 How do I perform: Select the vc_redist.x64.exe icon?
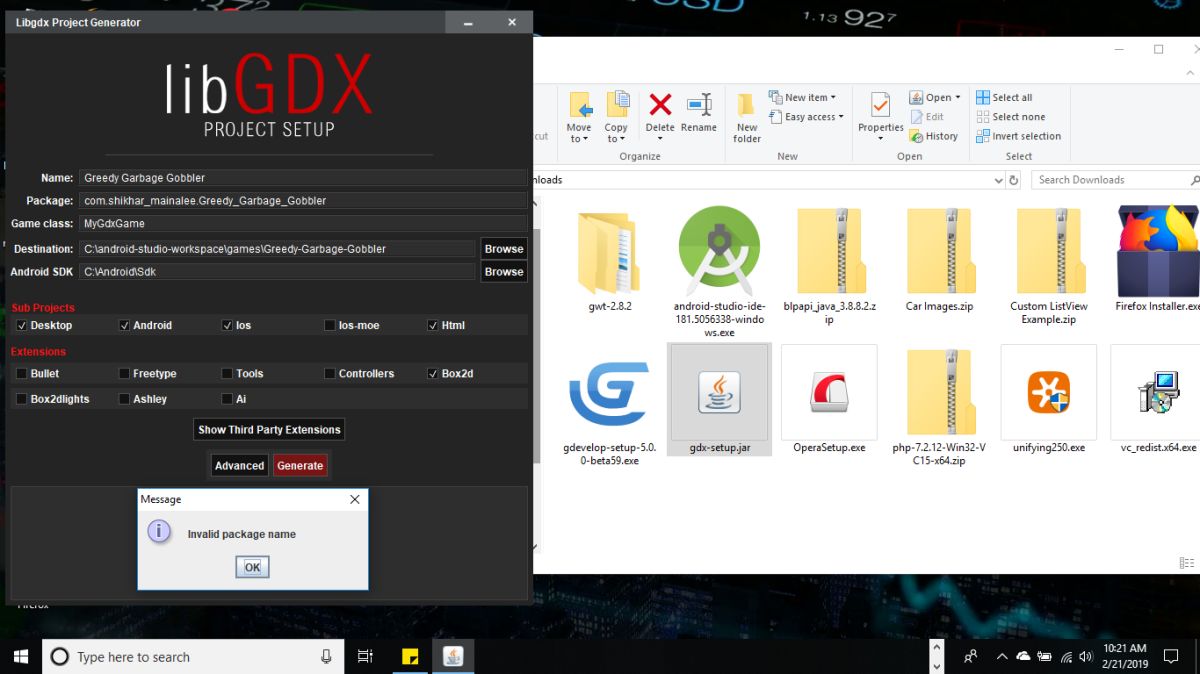[x=1158, y=392]
